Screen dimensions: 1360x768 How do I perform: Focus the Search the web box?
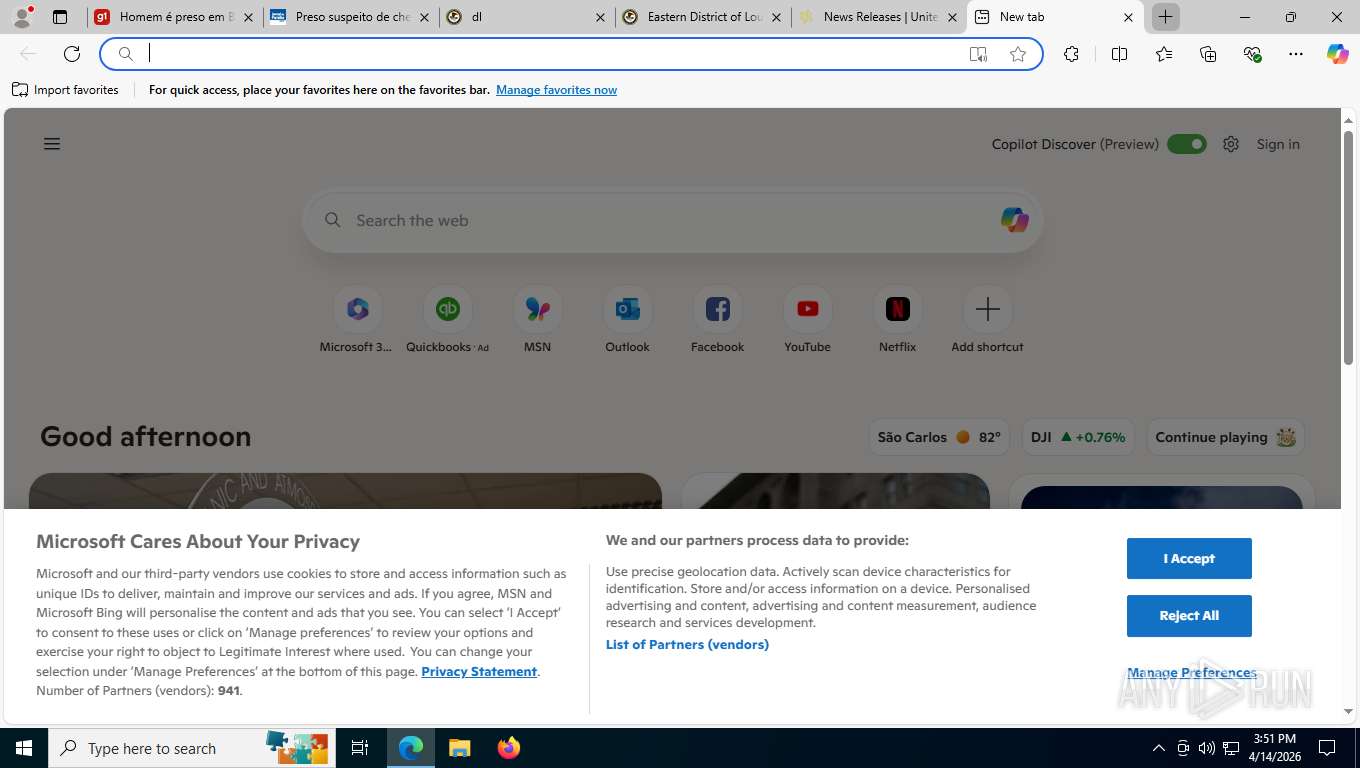click(x=672, y=220)
